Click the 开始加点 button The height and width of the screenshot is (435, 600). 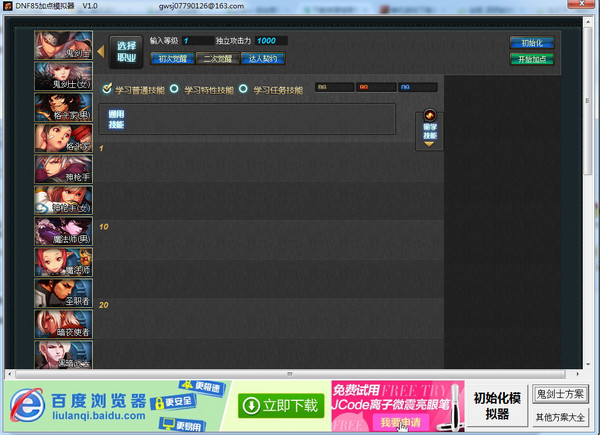coord(532,60)
